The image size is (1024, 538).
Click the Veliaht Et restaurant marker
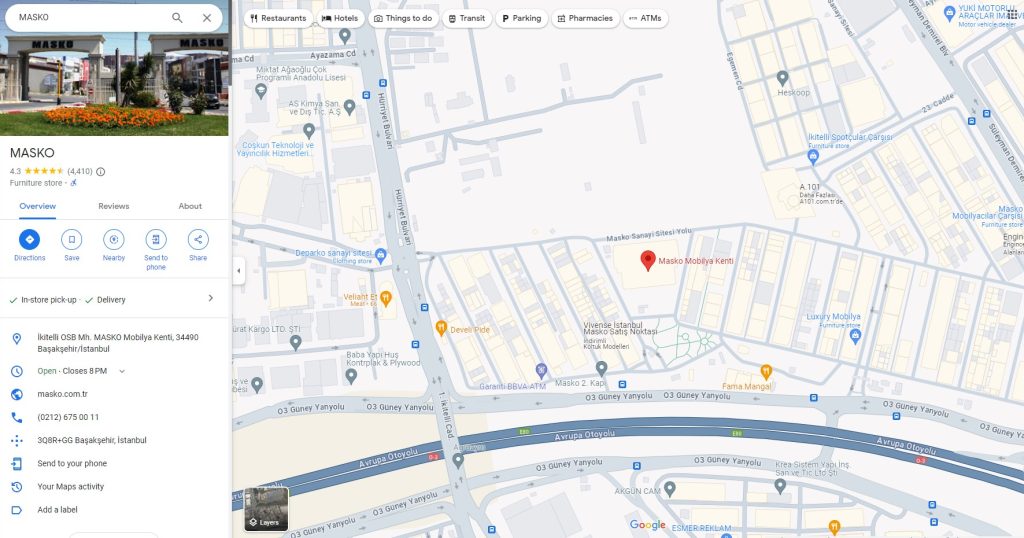click(385, 298)
